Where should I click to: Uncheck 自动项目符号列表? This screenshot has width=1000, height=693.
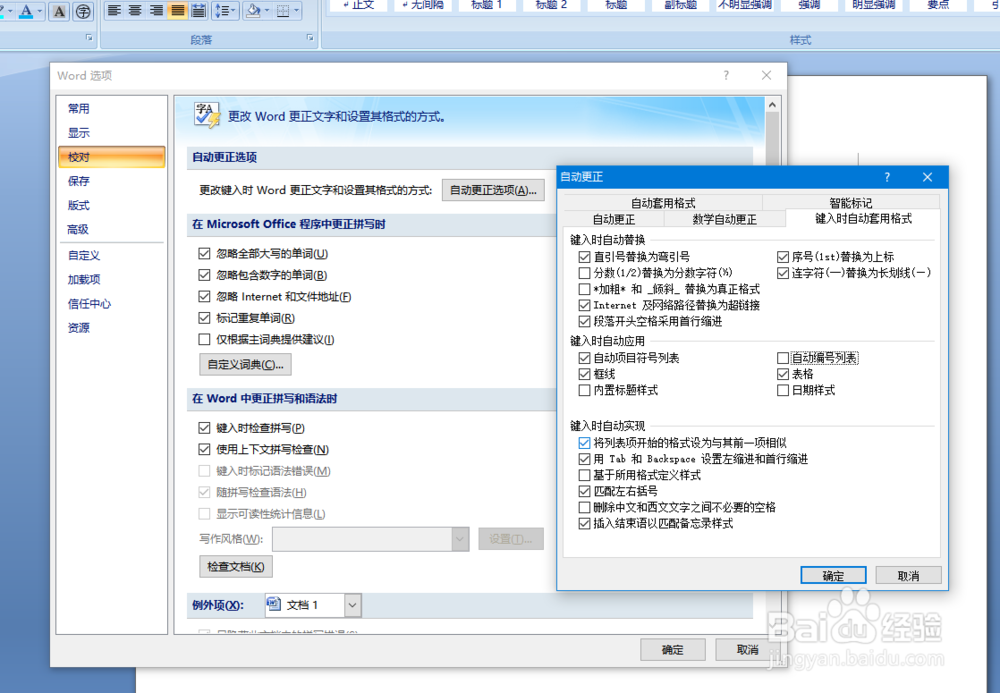pyautogui.click(x=584, y=358)
